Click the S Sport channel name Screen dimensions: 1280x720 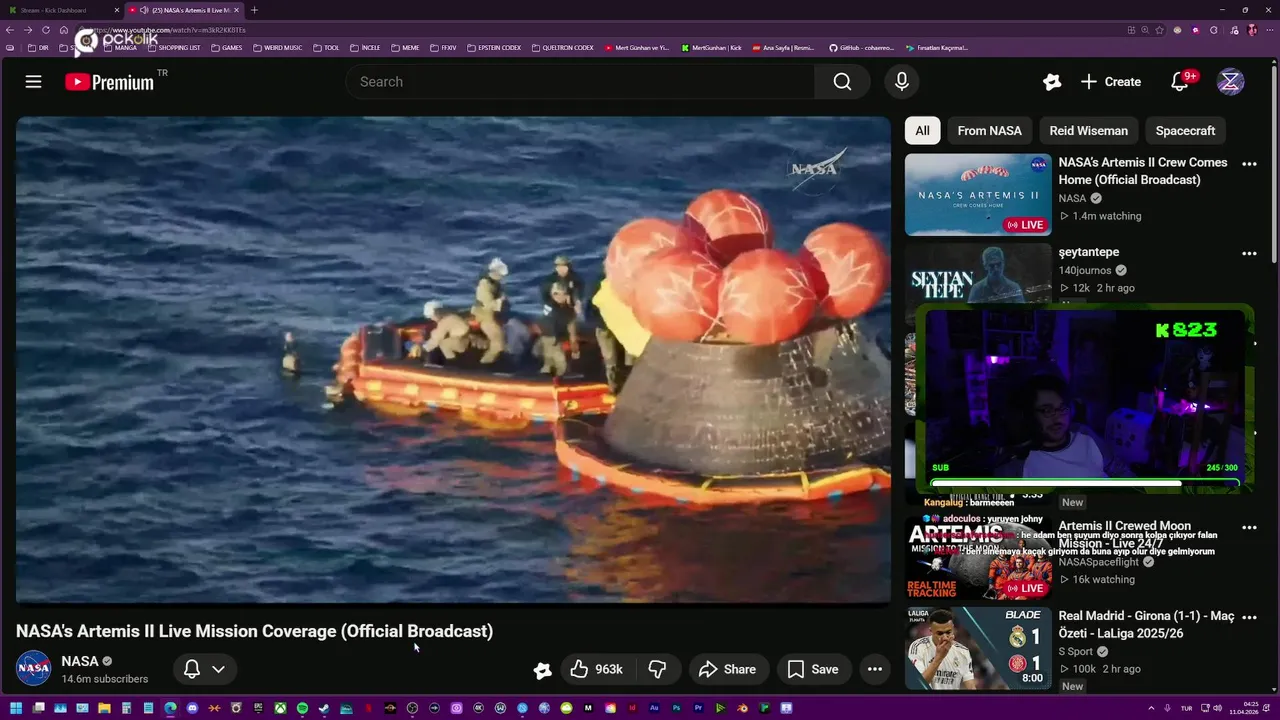pyautogui.click(x=1076, y=652)
